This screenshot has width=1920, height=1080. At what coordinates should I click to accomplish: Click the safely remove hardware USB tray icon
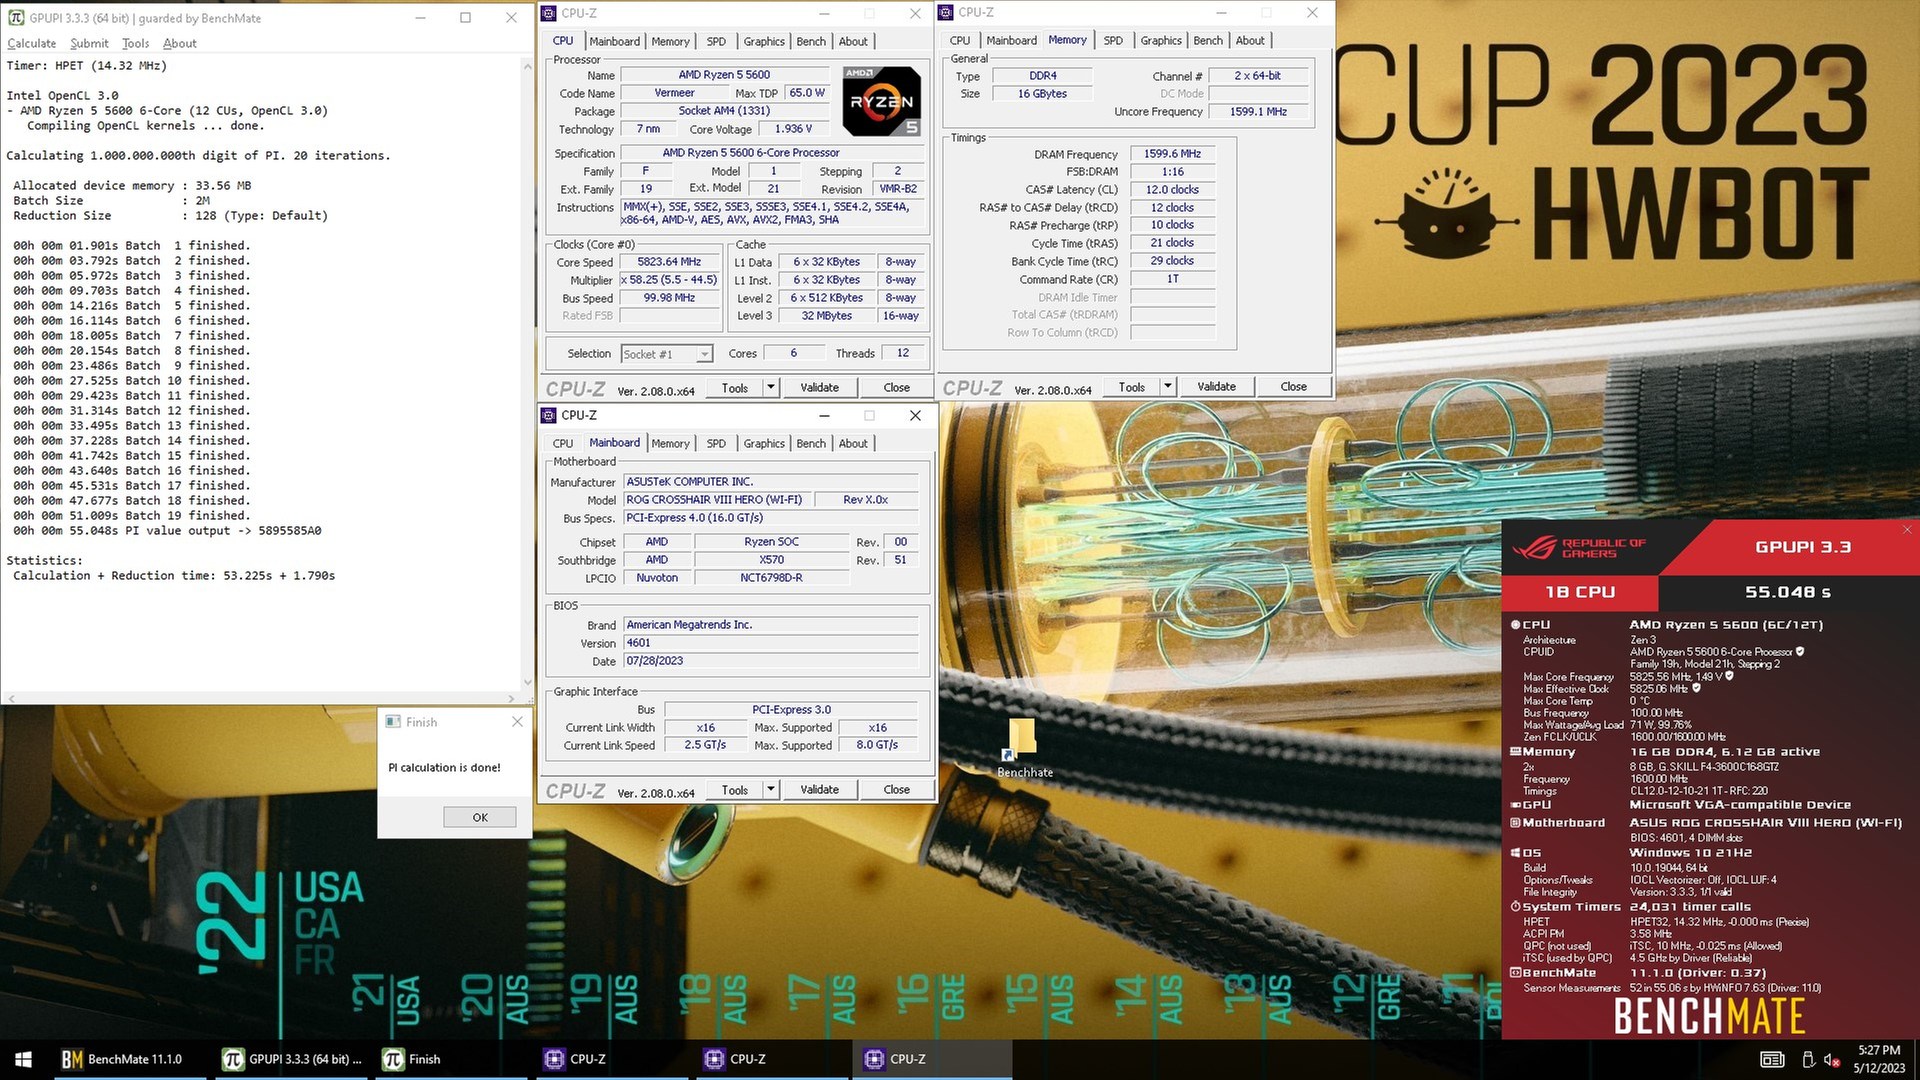pos(1808,1060)
